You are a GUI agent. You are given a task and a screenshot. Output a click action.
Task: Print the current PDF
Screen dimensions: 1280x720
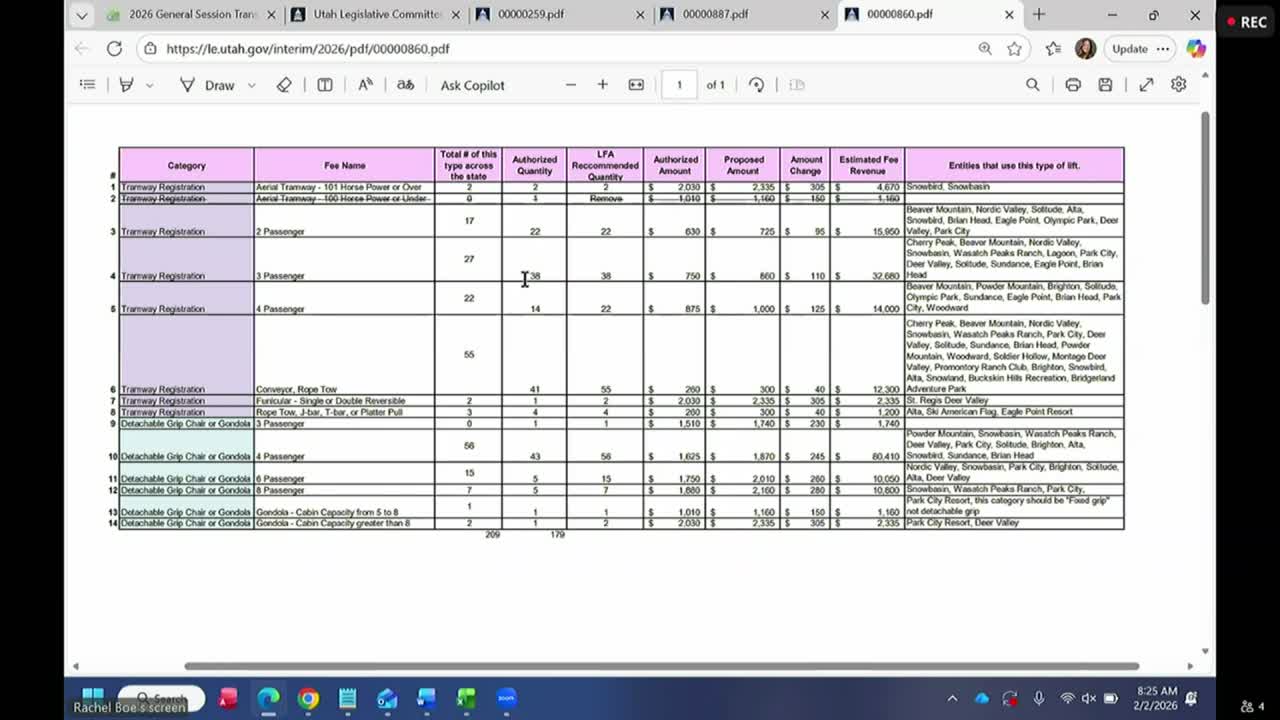[1072, 85]
